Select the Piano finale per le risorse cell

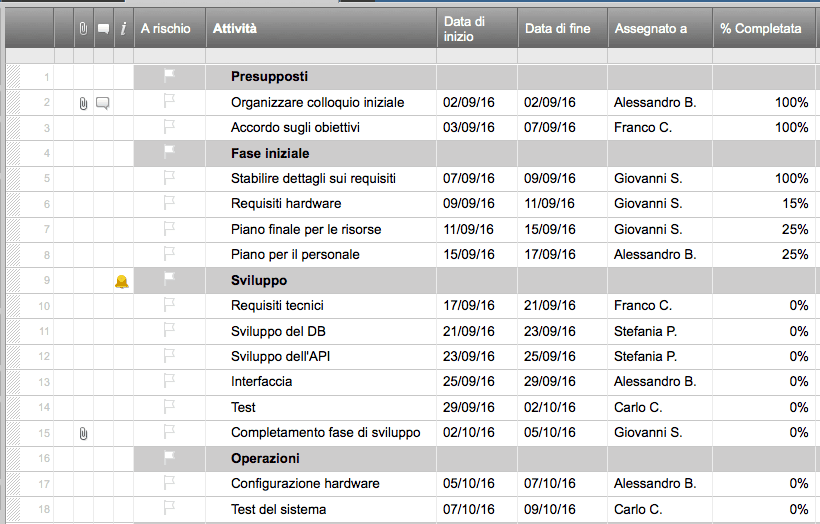click(321, 229)
